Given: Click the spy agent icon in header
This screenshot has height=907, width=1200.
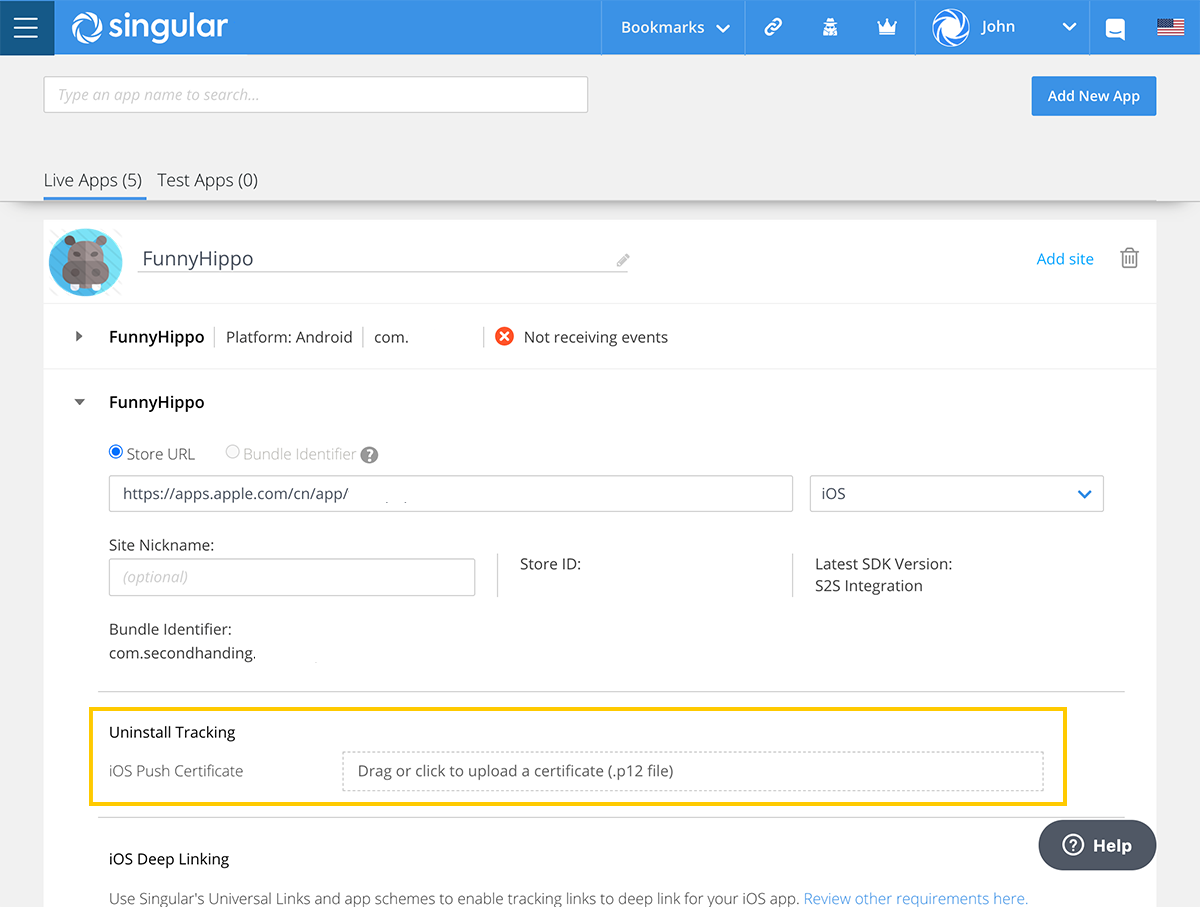Looking at the screenshot, I should tap(830, 27).
